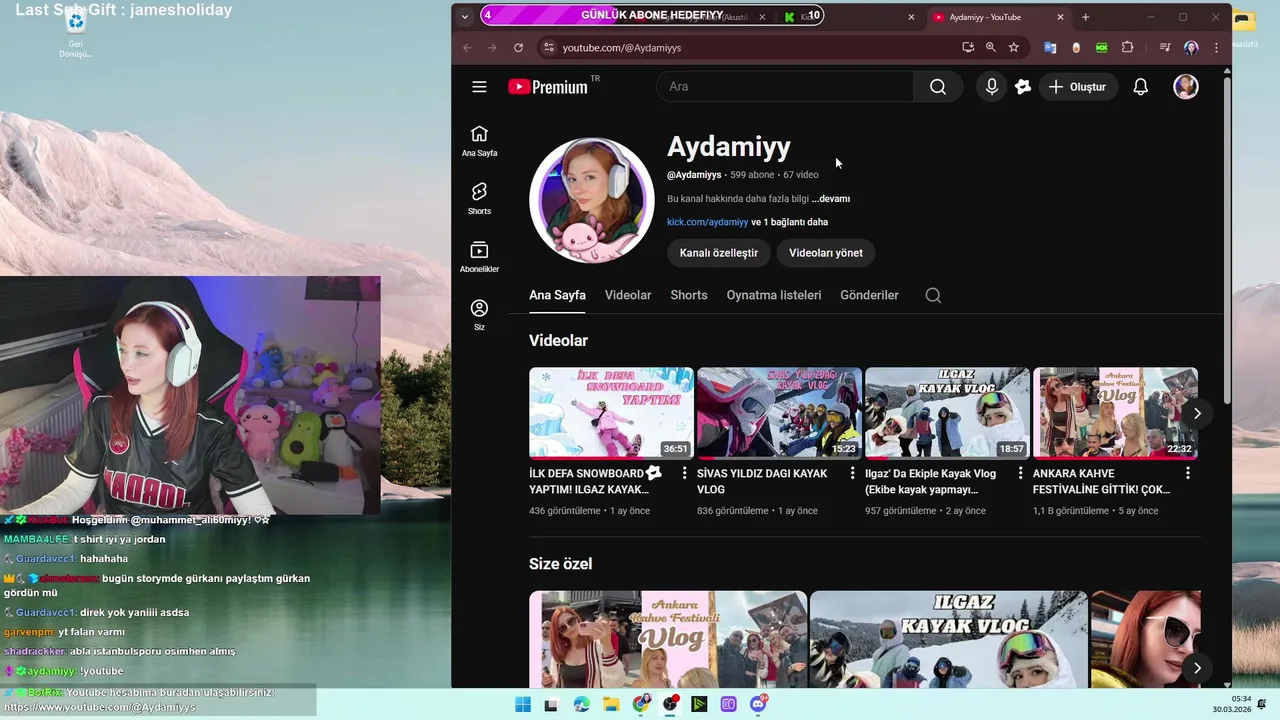This screenshot has height=720, width=1280.
Task: Open options menu for İLK DEFA SNOWBOARD video
Action: (x=685, y=473)
